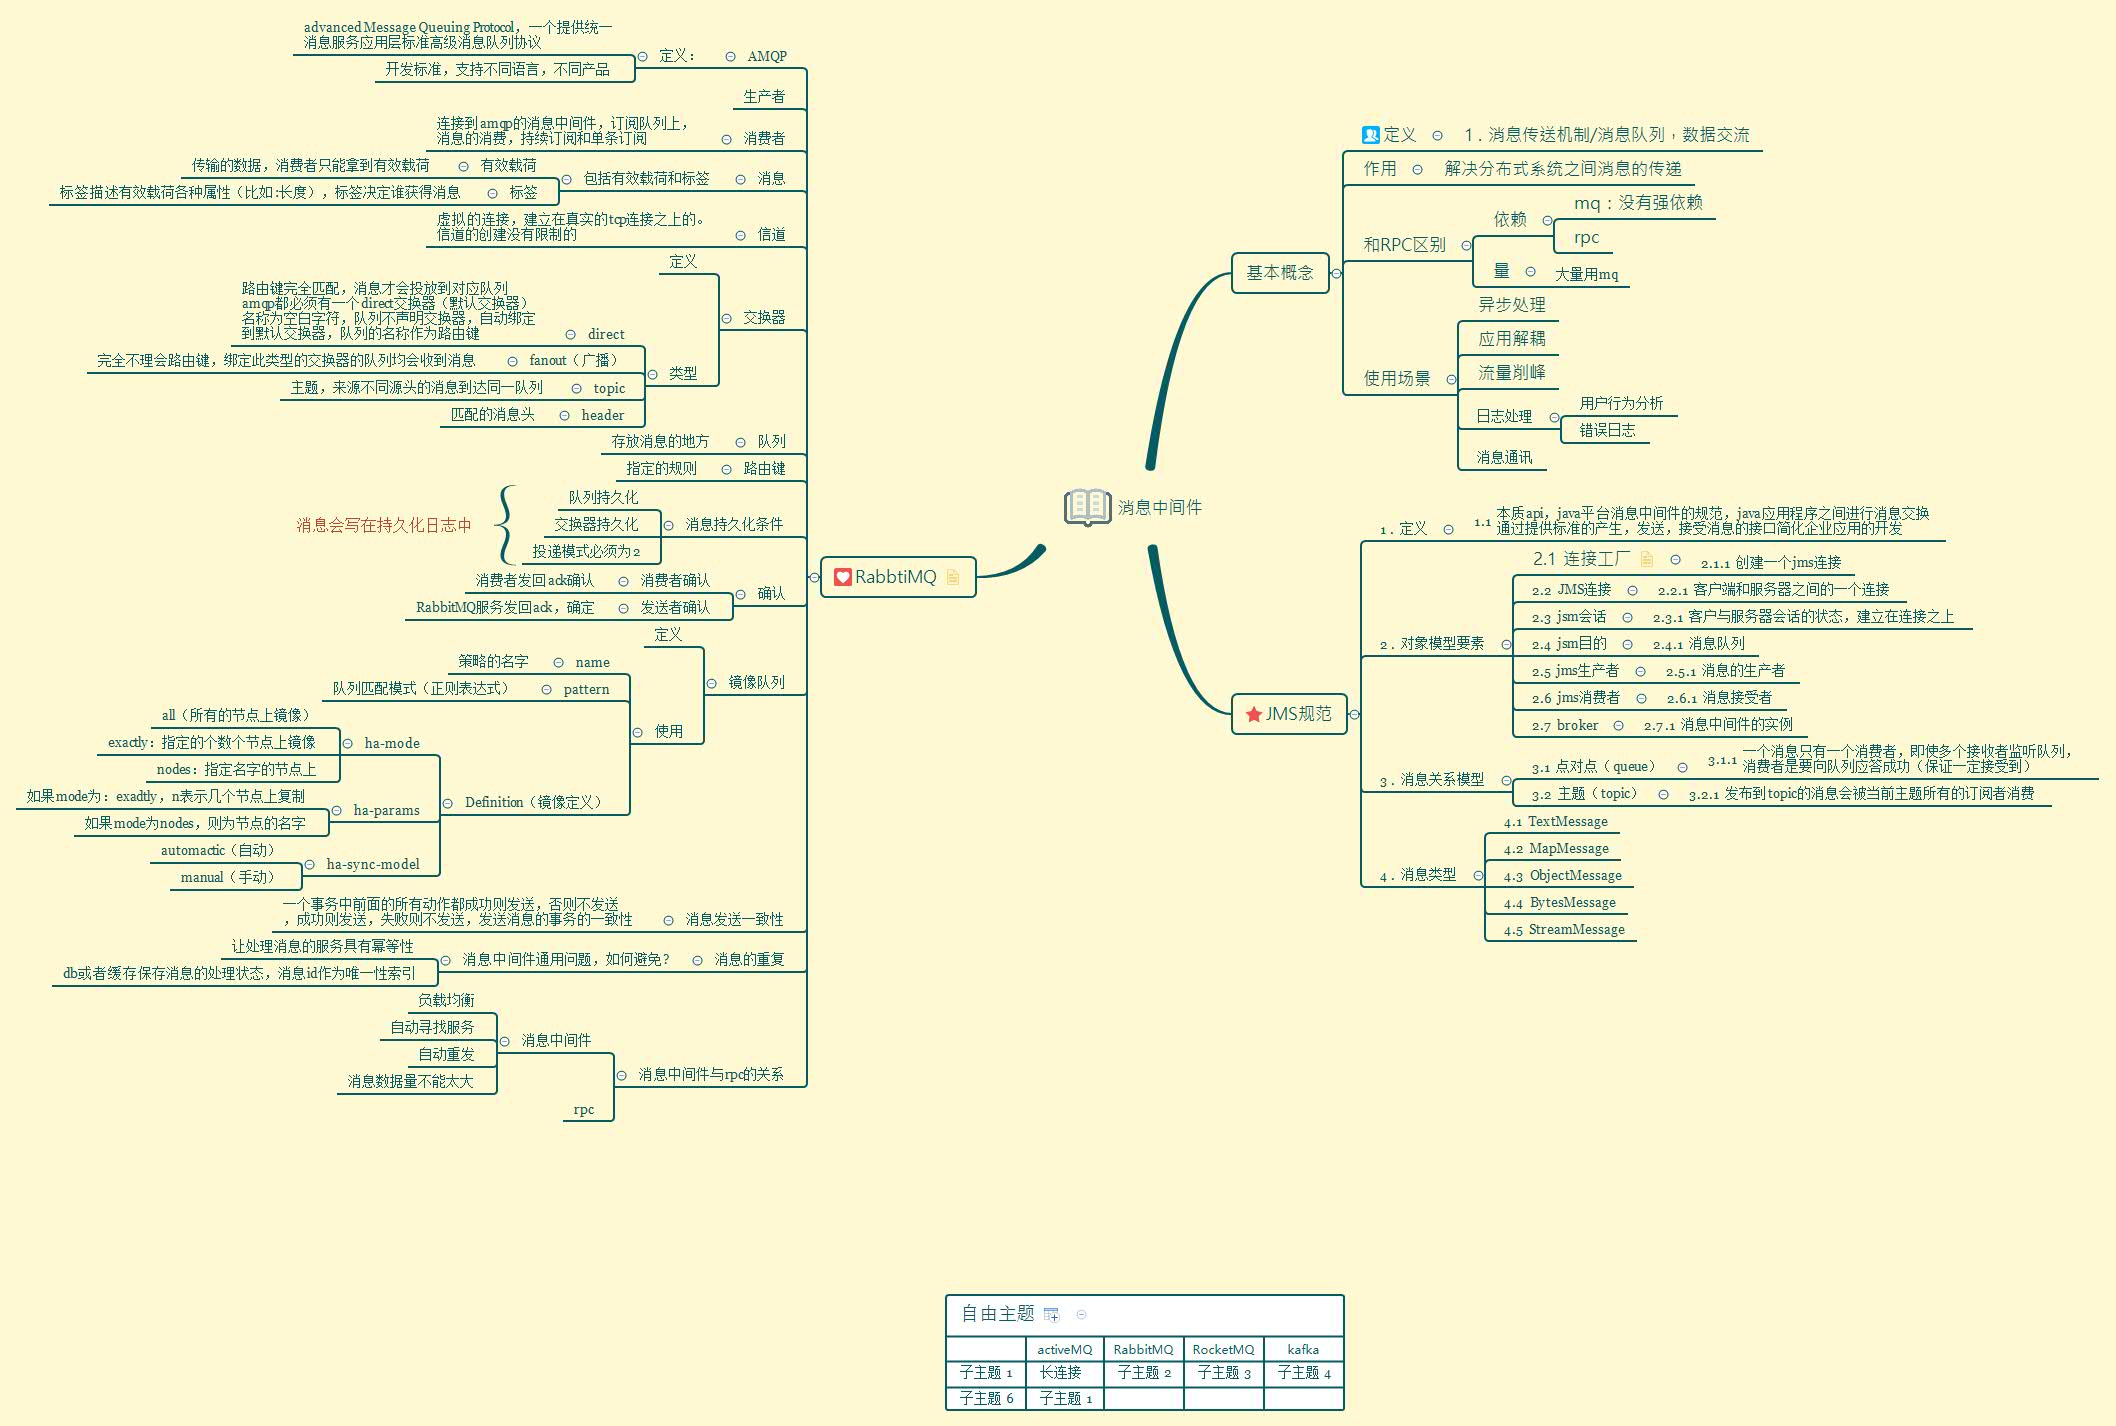Select the kafka column header cell
This screenshot has width=2116, height=1426.
click(x=1303, y=1349)
